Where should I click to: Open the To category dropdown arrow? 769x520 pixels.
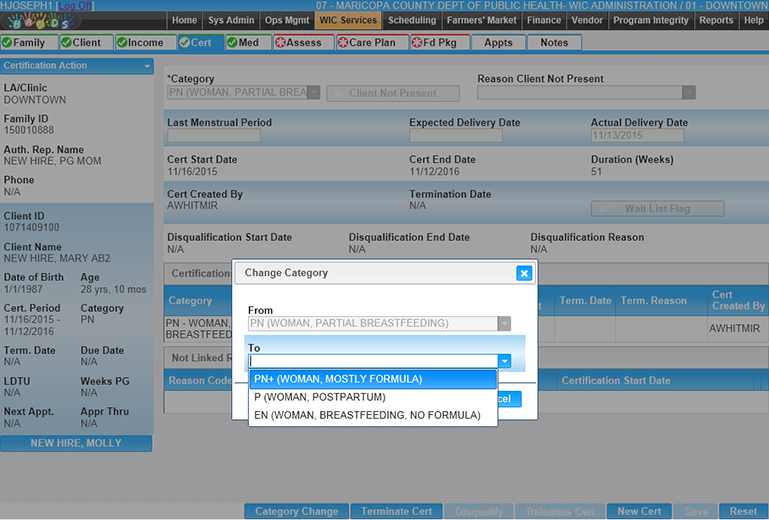click(x=505, y=361)
